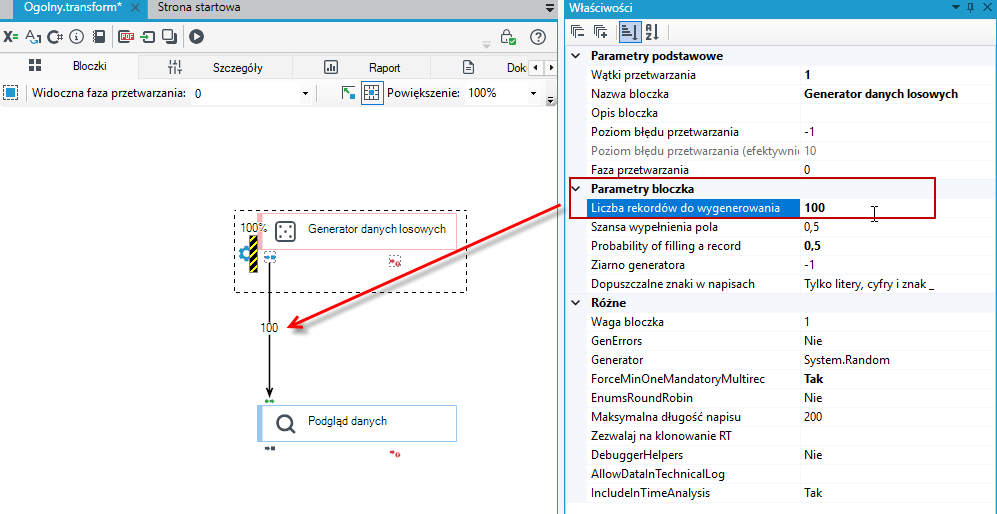Click the red error output port of Generator block
This screenshot has width=997, height=514.
[x=395, y=261]
